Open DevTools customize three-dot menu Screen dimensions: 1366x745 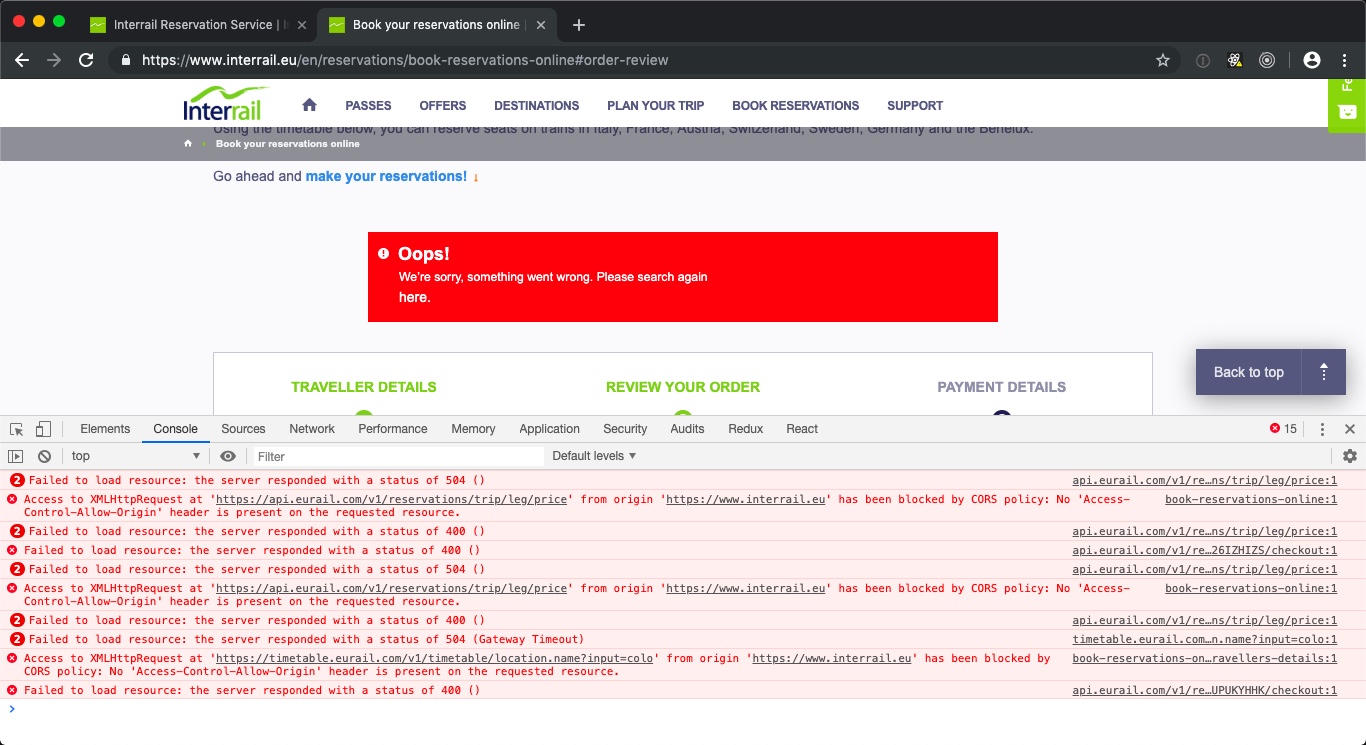pos(1322,429)
